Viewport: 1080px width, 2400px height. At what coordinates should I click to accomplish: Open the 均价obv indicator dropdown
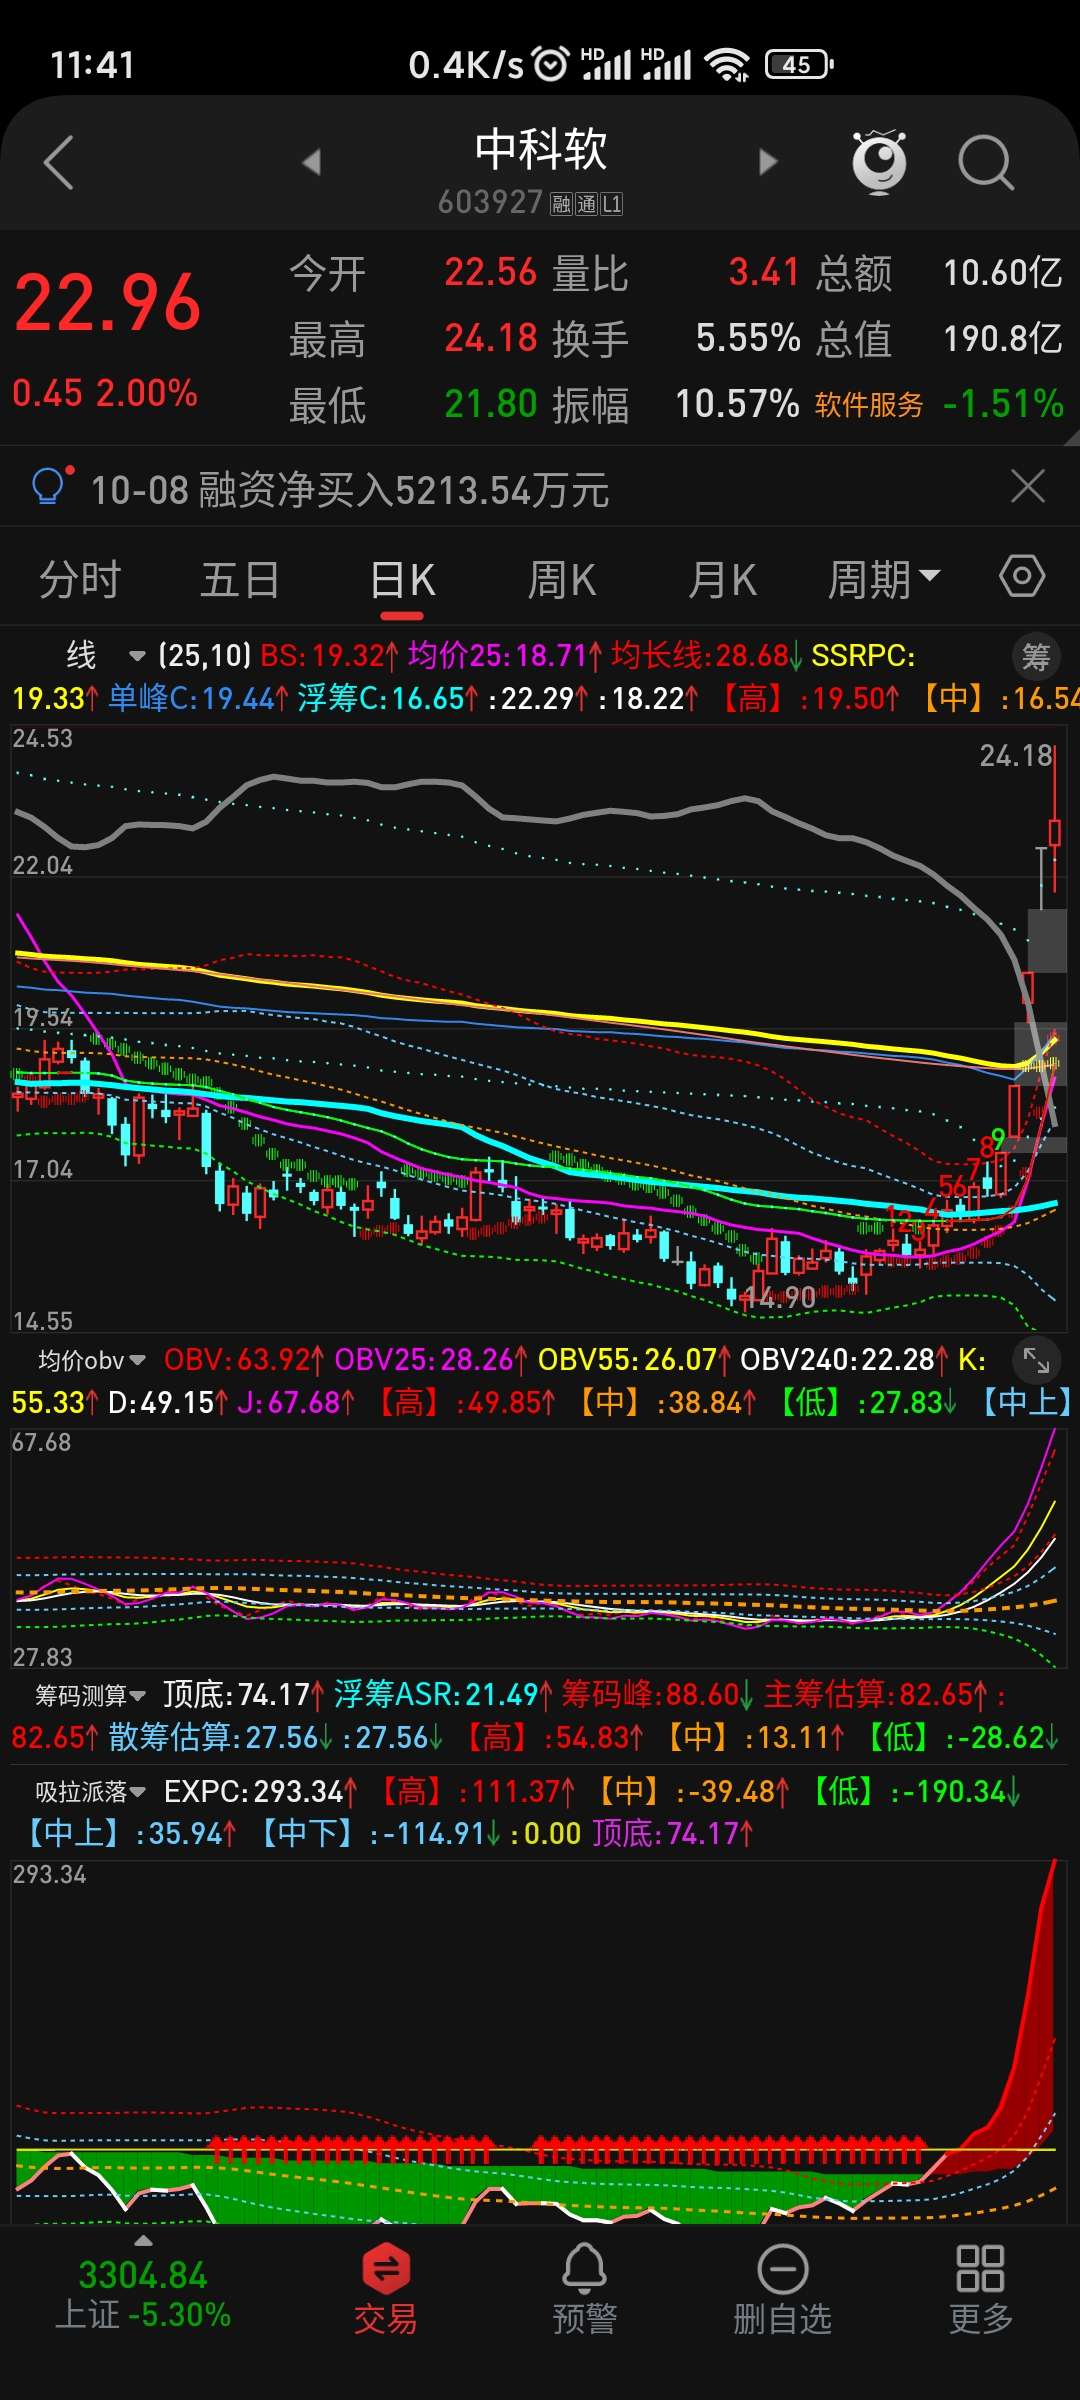click(92, 1360)
